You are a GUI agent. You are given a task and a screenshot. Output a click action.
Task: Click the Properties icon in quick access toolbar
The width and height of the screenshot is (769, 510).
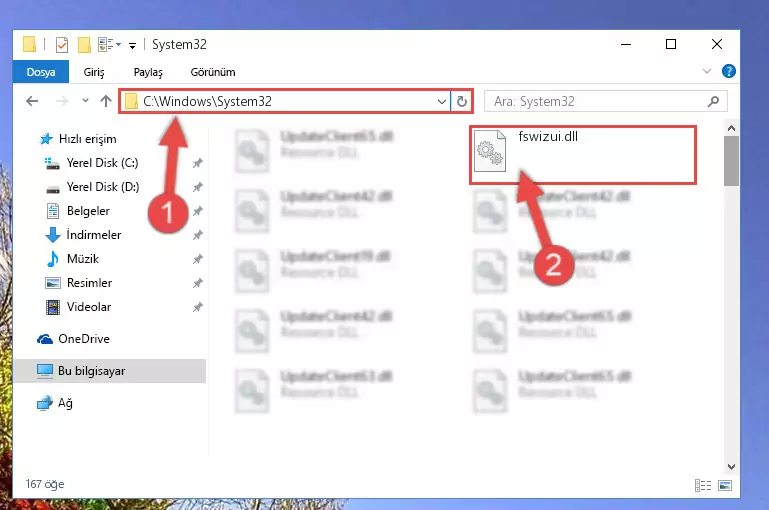tap(62, 45)
